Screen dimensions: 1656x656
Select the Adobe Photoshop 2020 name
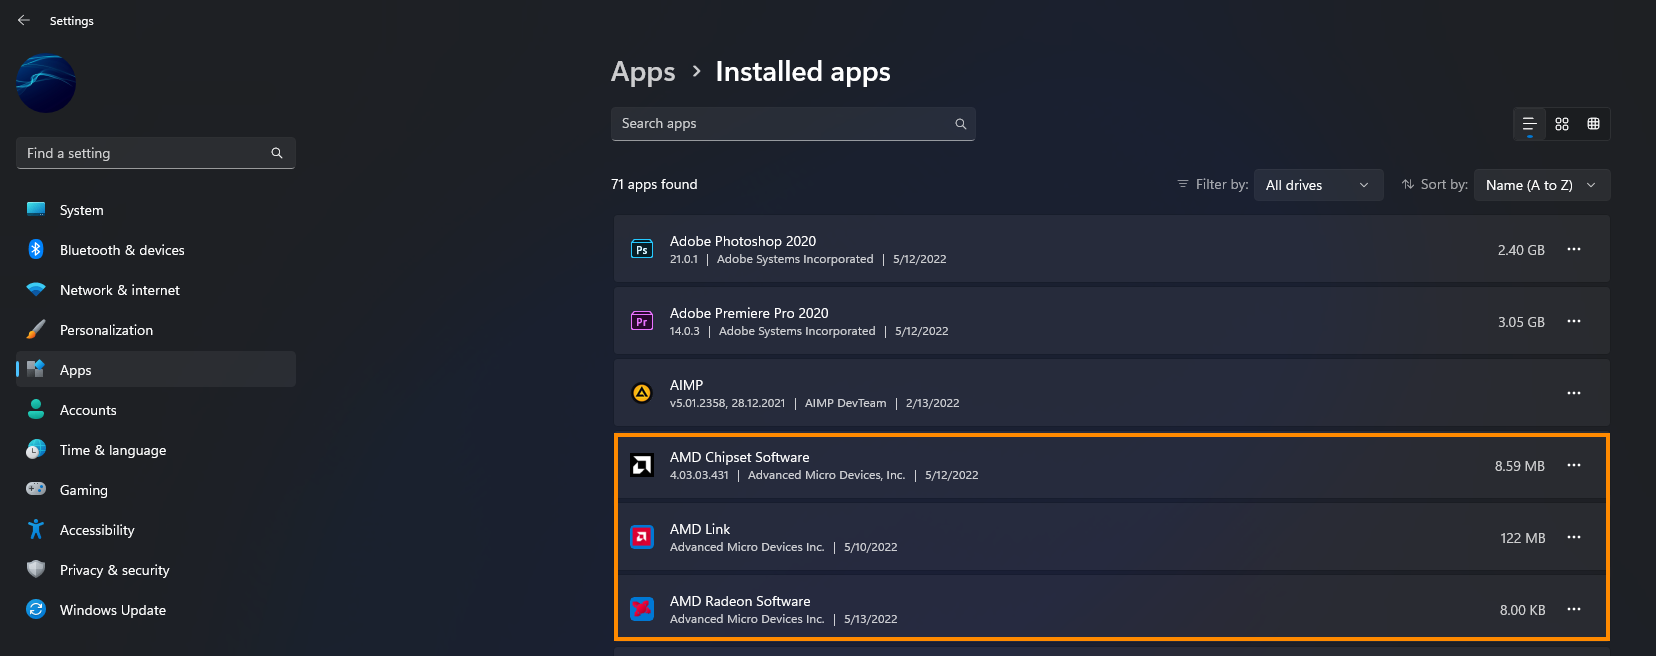(743, 241)
